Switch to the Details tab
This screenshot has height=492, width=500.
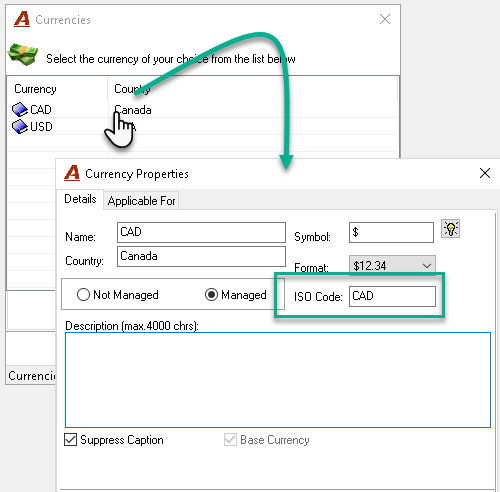(80, 199)
